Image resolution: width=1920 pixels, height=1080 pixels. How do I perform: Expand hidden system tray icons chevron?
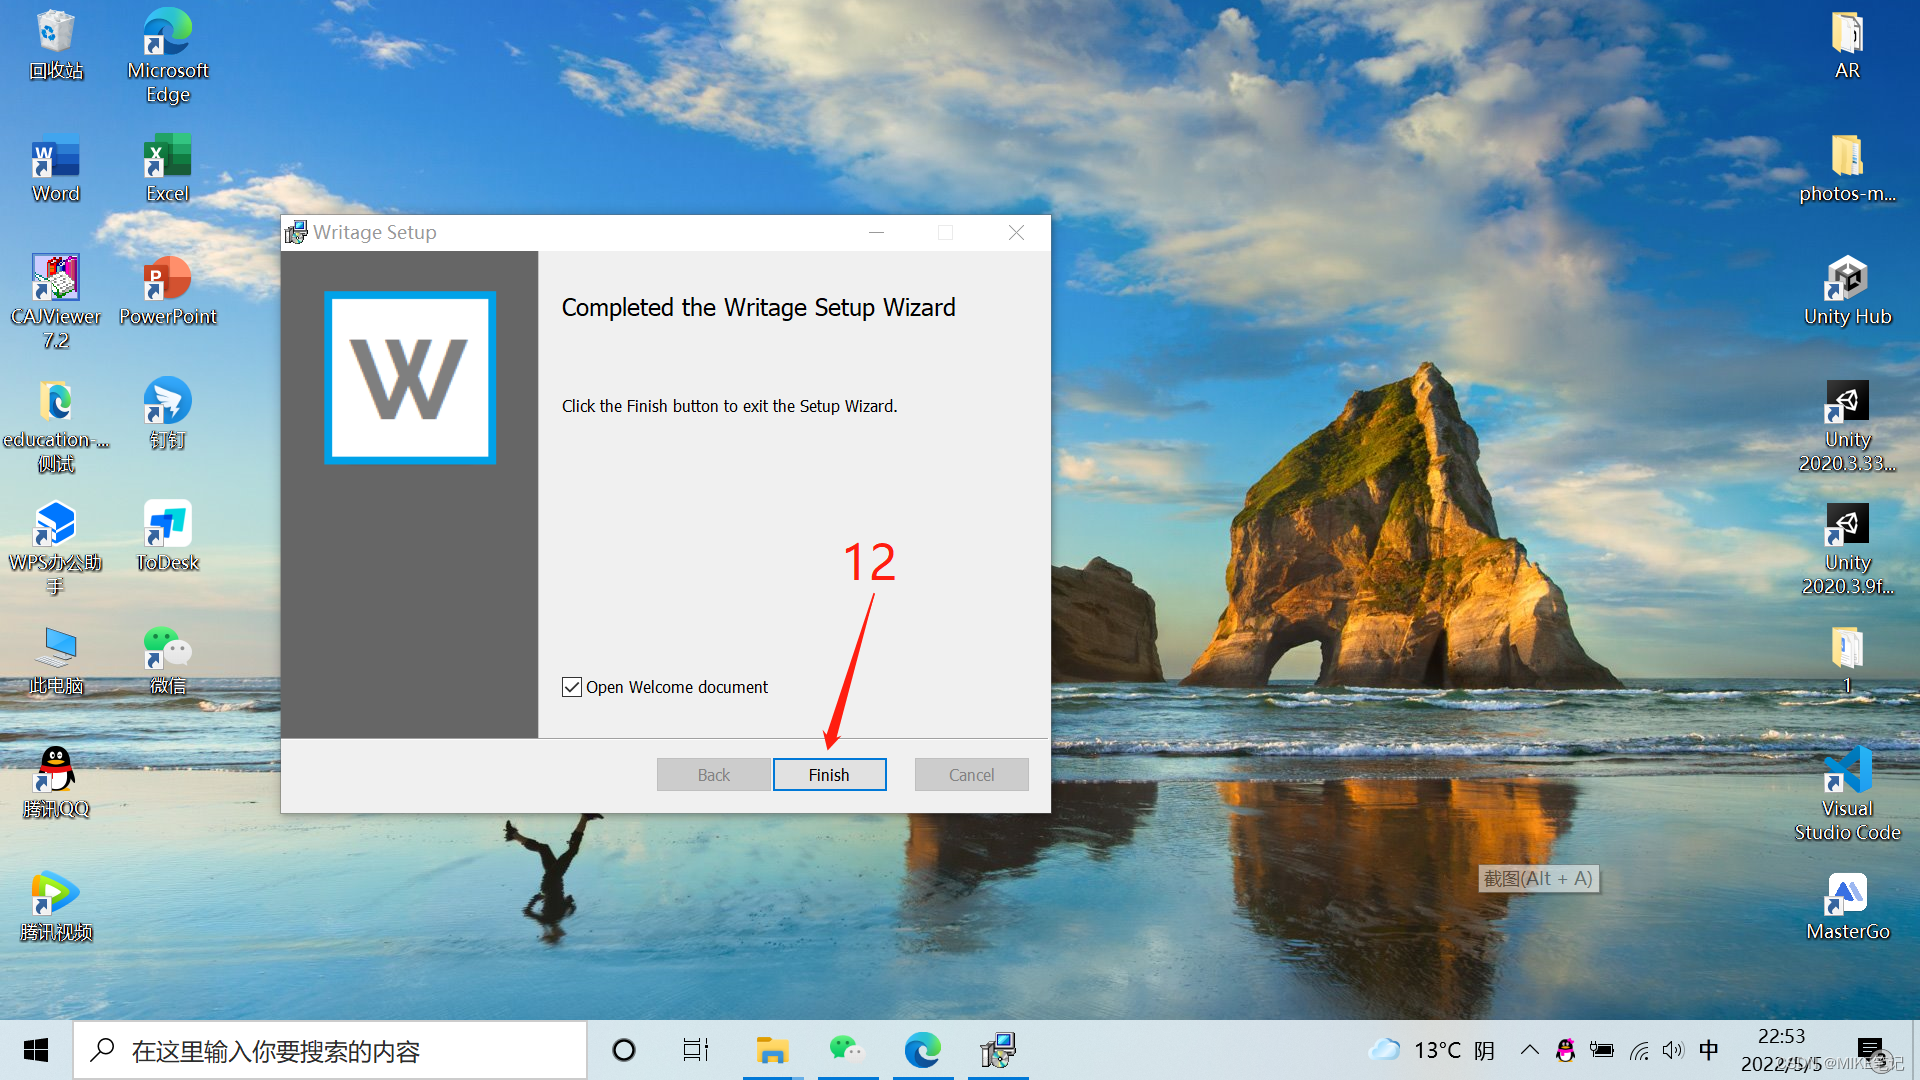1529,1050
